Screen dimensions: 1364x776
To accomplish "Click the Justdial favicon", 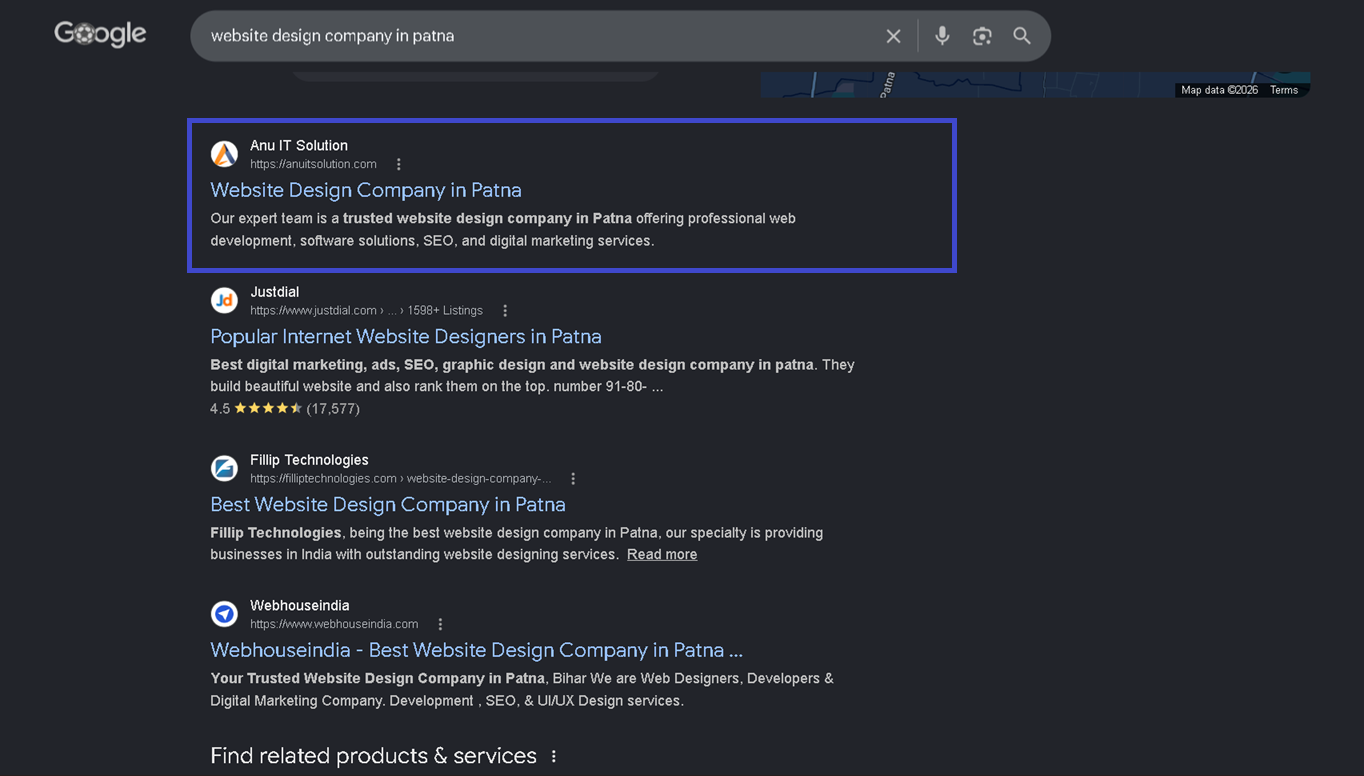I will point(224,300).
